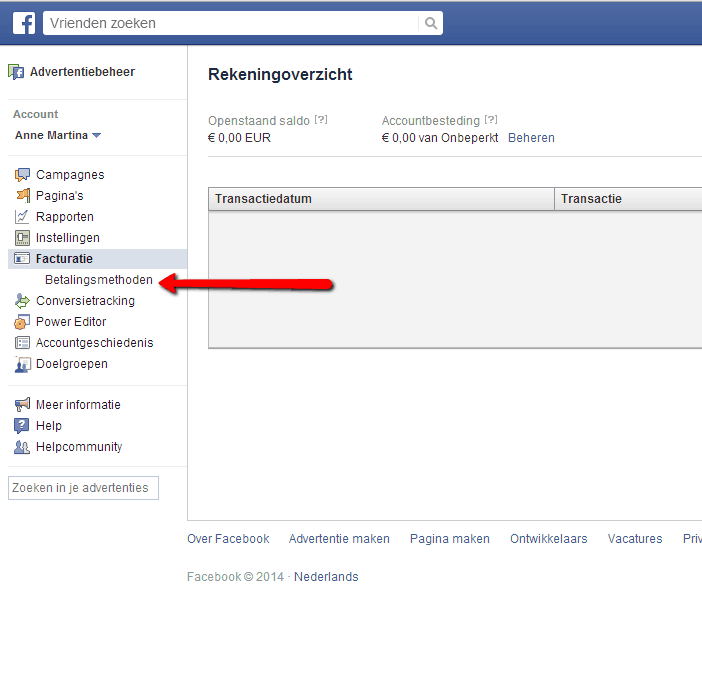The height and width of the screenshot is (689, 702).
Task: Click the Instellingen icon
Action: [x=22, y=238]
